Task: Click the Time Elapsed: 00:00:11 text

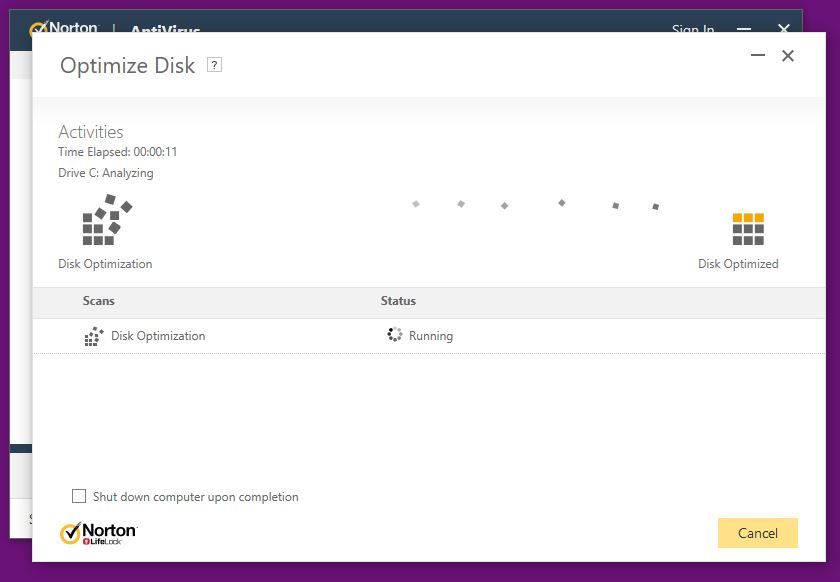Action: coord(117,152)
